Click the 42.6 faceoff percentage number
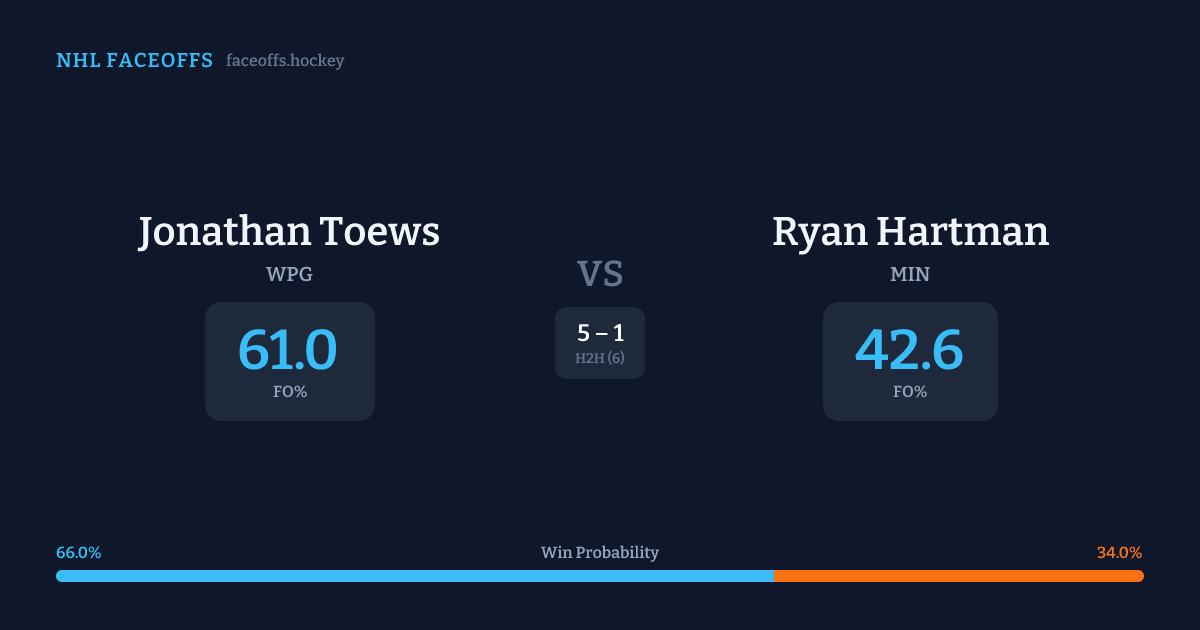This screenshot has width=1200, height=630. [909, 350]
